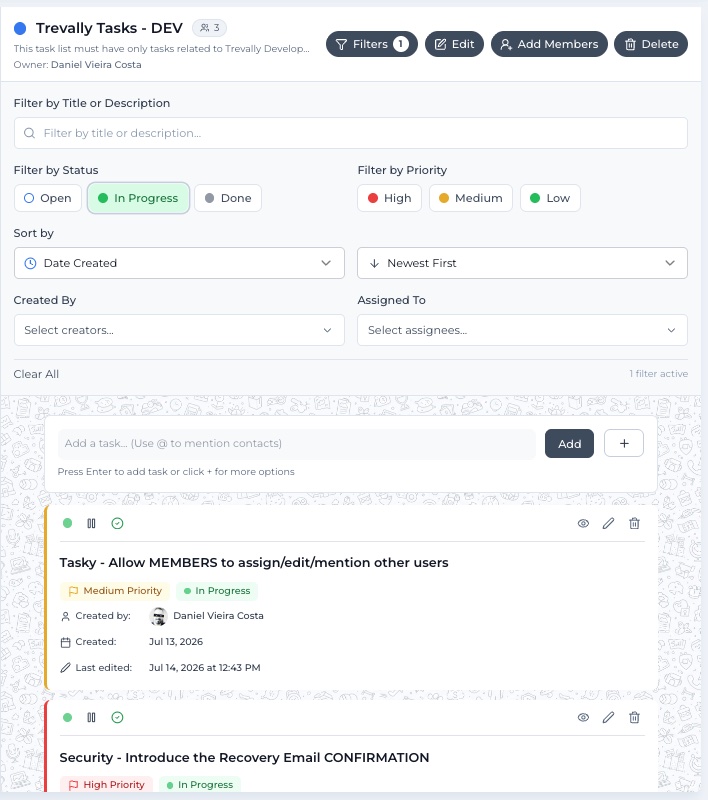
Task: Edit Security task with pencil icon
Action: tap(609, 718)
